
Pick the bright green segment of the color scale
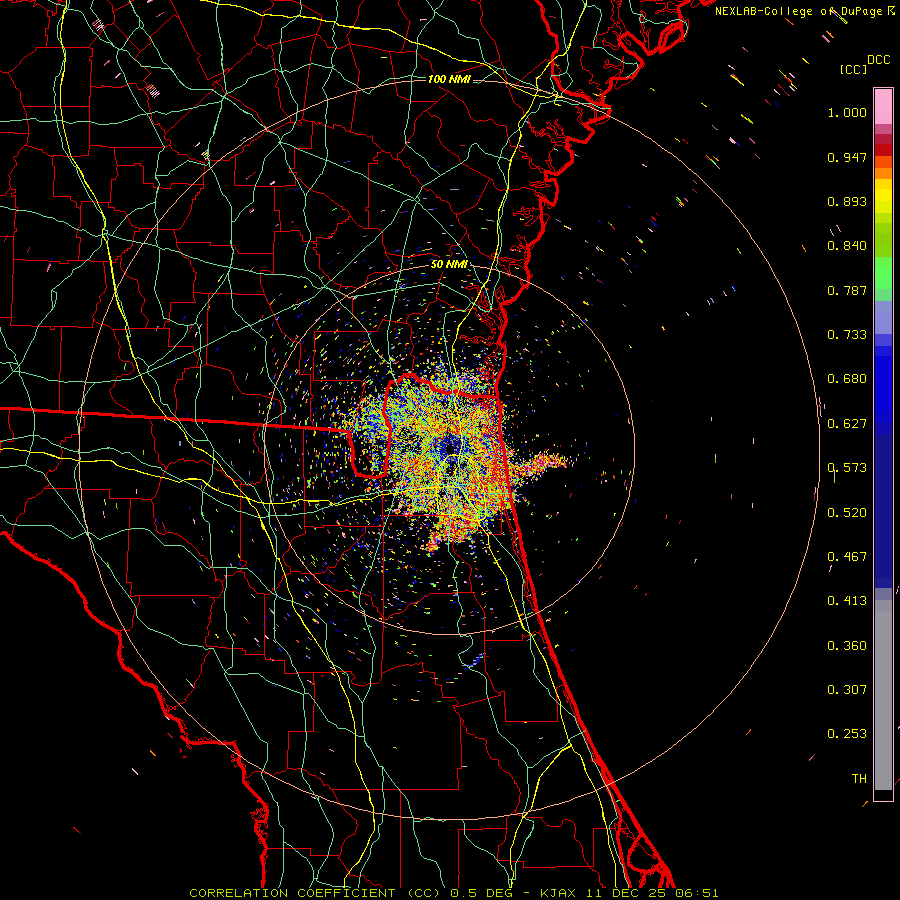point(883,273)
